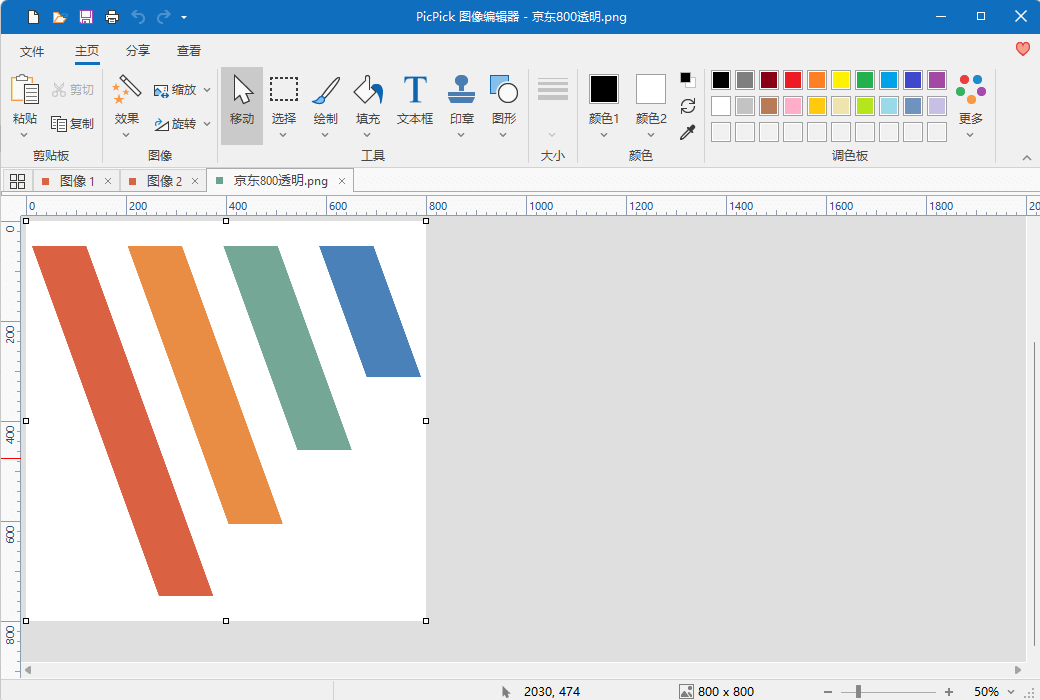
Task: Collapse the ribbon with the up chevron
Action: click(x=1027, y=157)
